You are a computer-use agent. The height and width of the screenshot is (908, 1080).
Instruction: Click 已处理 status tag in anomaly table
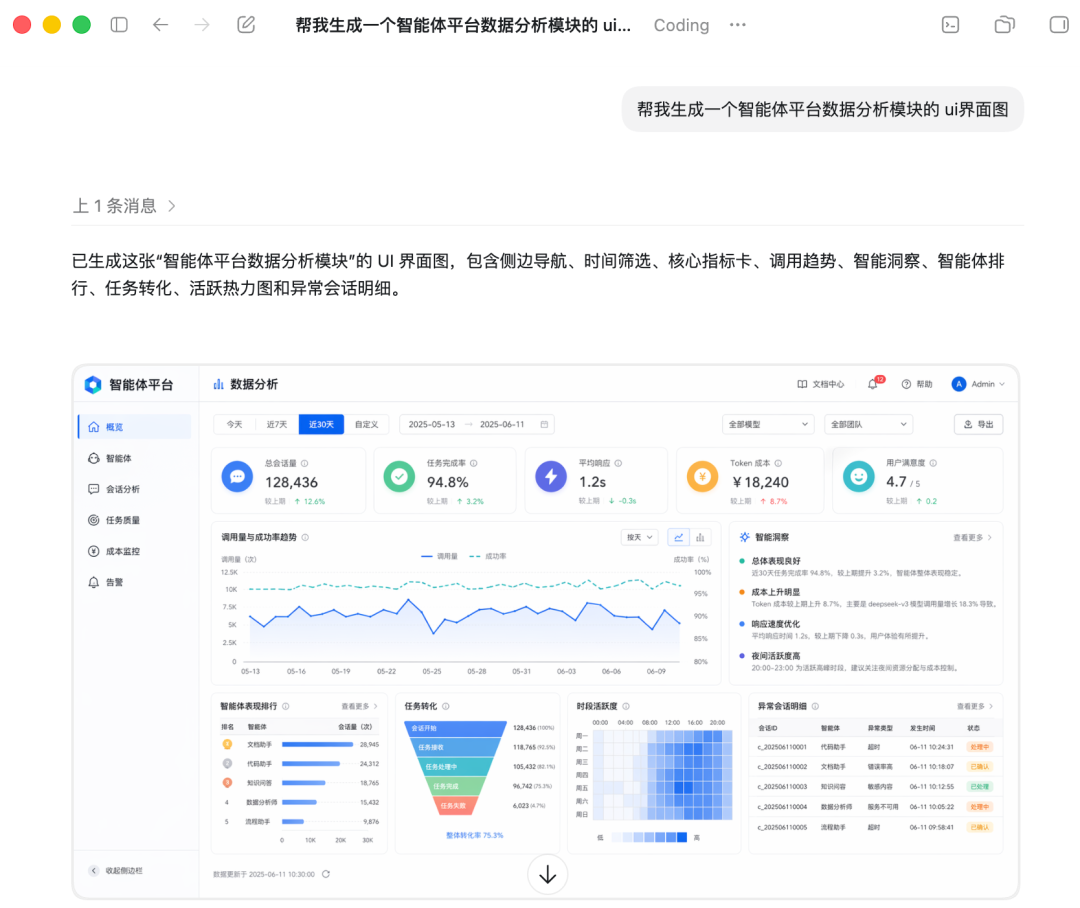979,787
